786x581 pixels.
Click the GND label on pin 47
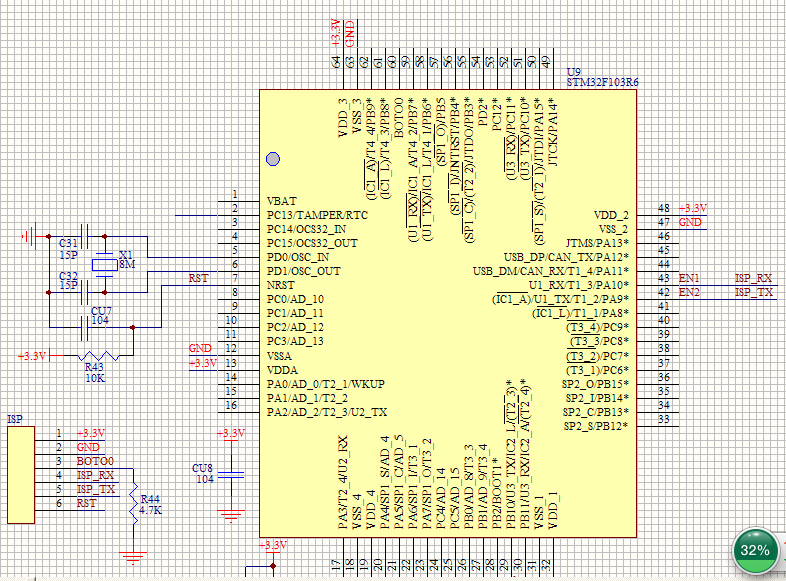tap(690, 222)
